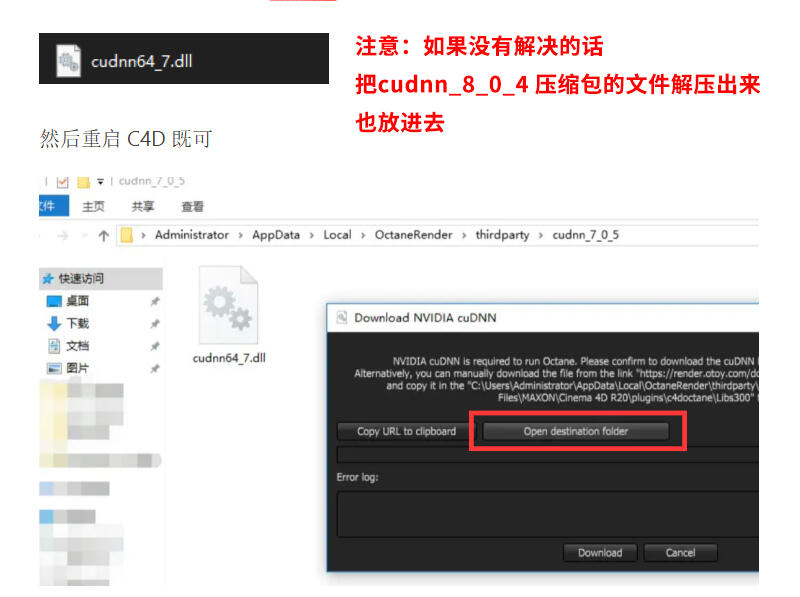
Task: Expand the chevron before Administrator
Action: tap(143, 235)
